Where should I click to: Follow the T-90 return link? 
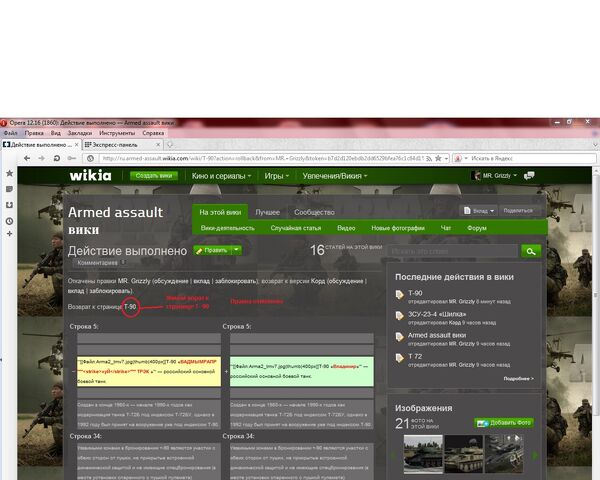pos(130,307)
